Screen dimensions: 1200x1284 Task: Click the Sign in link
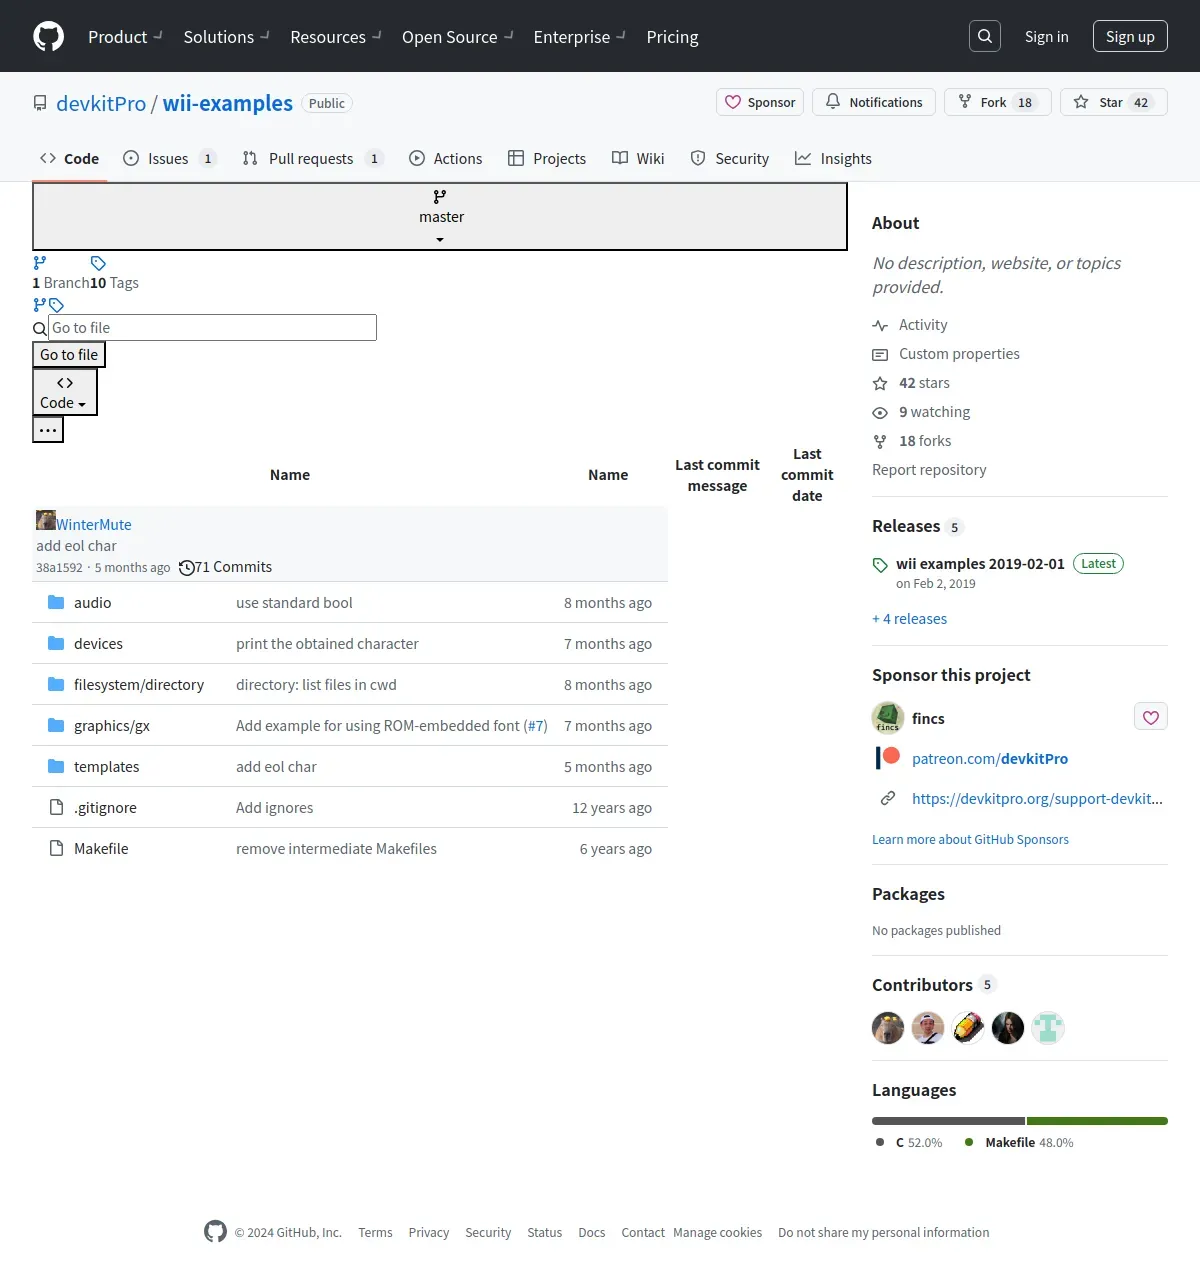(x=1046, y=36)
